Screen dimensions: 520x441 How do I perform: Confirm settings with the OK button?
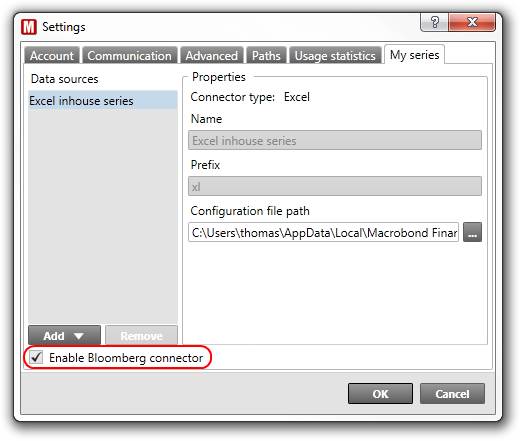coord(380,394)
